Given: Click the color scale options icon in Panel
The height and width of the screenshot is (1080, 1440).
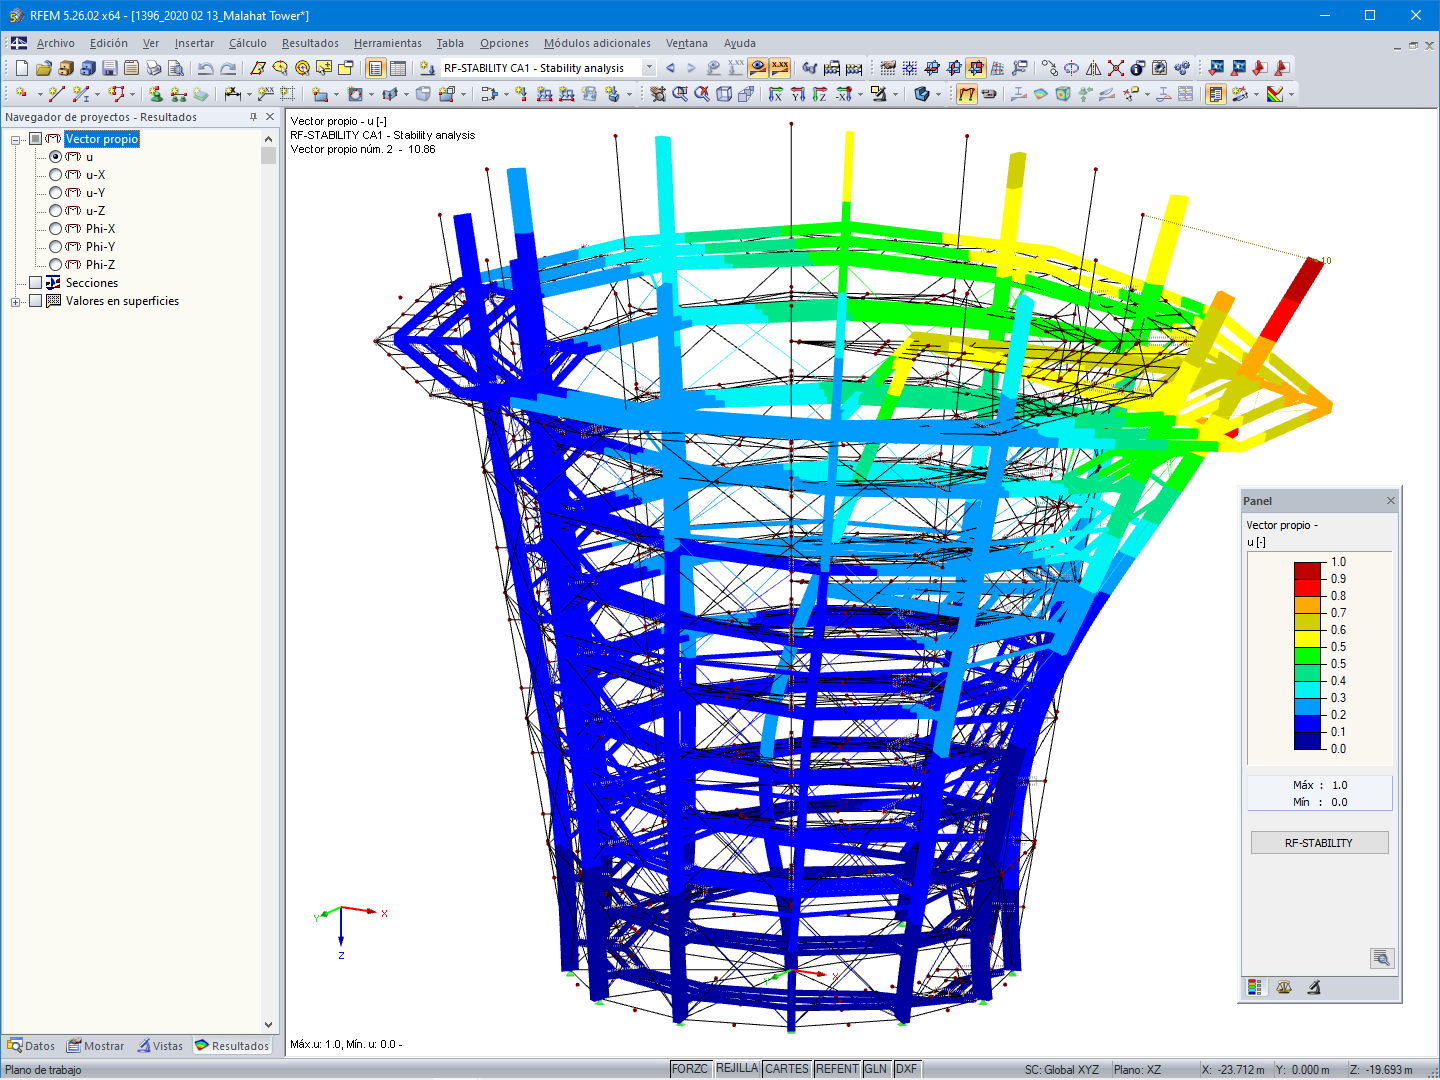Looking at the screenshot, I should click(1254, 987).
